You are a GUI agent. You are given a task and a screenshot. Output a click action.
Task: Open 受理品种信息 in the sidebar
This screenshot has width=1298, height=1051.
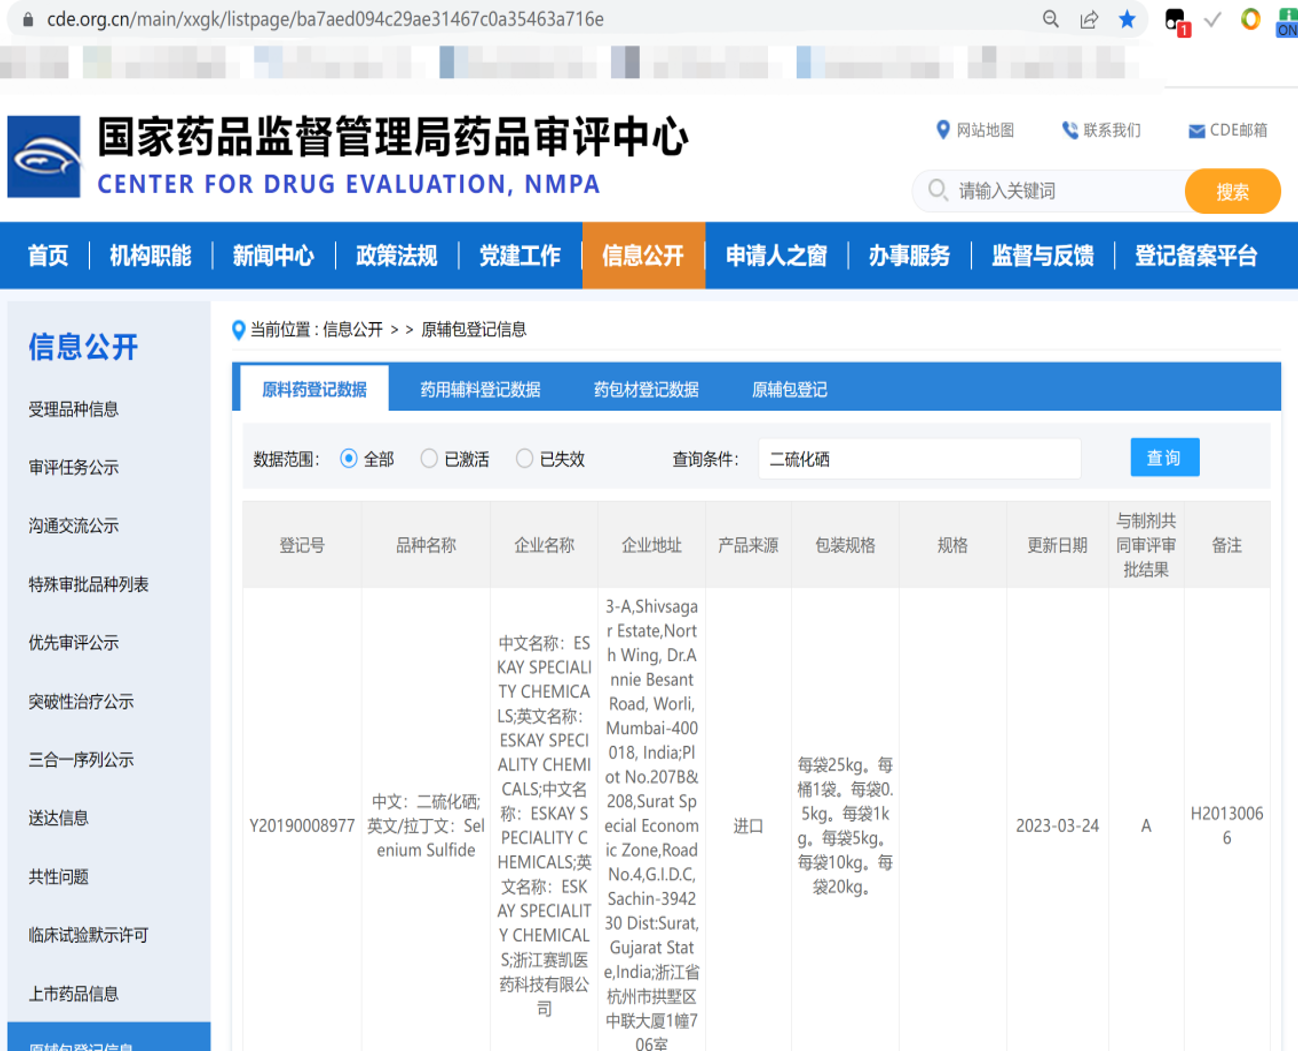point(74,409)
